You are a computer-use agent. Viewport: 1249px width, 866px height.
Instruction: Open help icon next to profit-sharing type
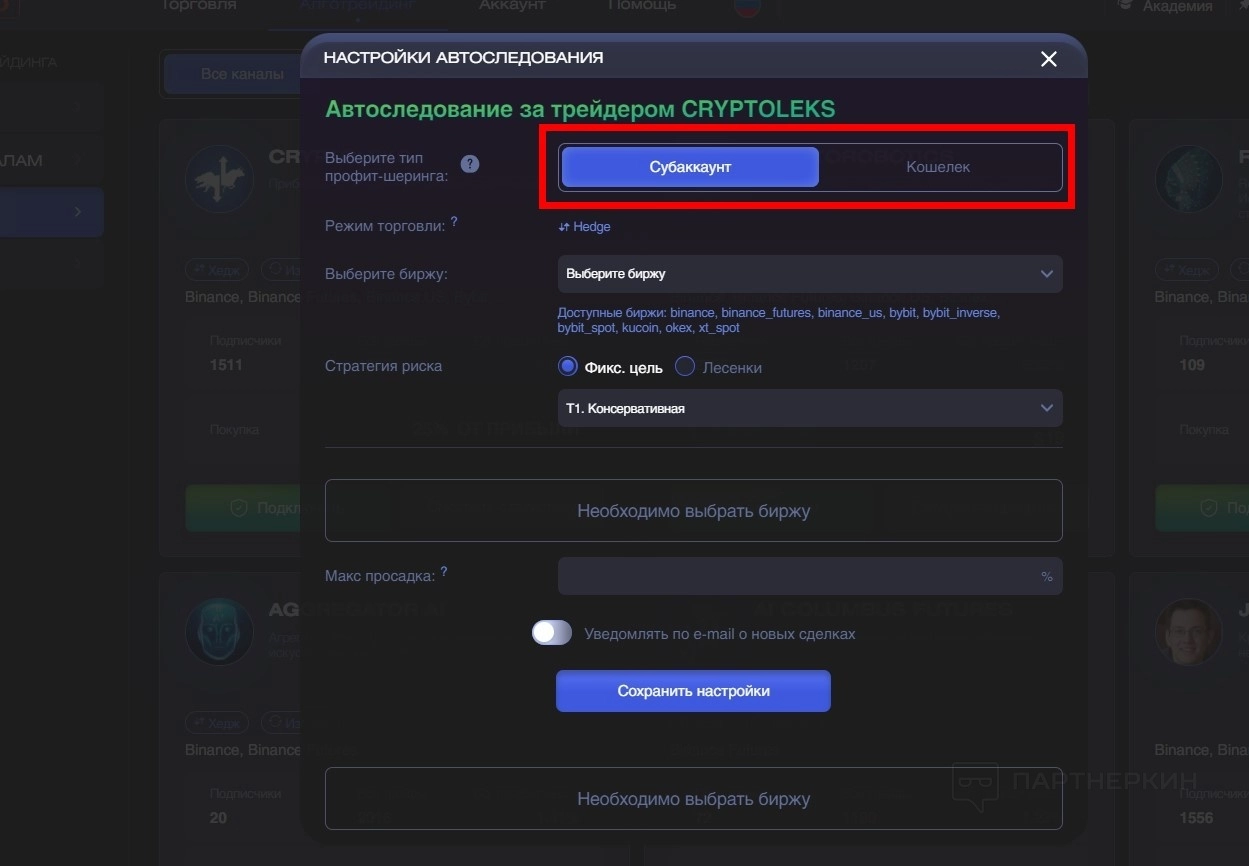[470, 164]
